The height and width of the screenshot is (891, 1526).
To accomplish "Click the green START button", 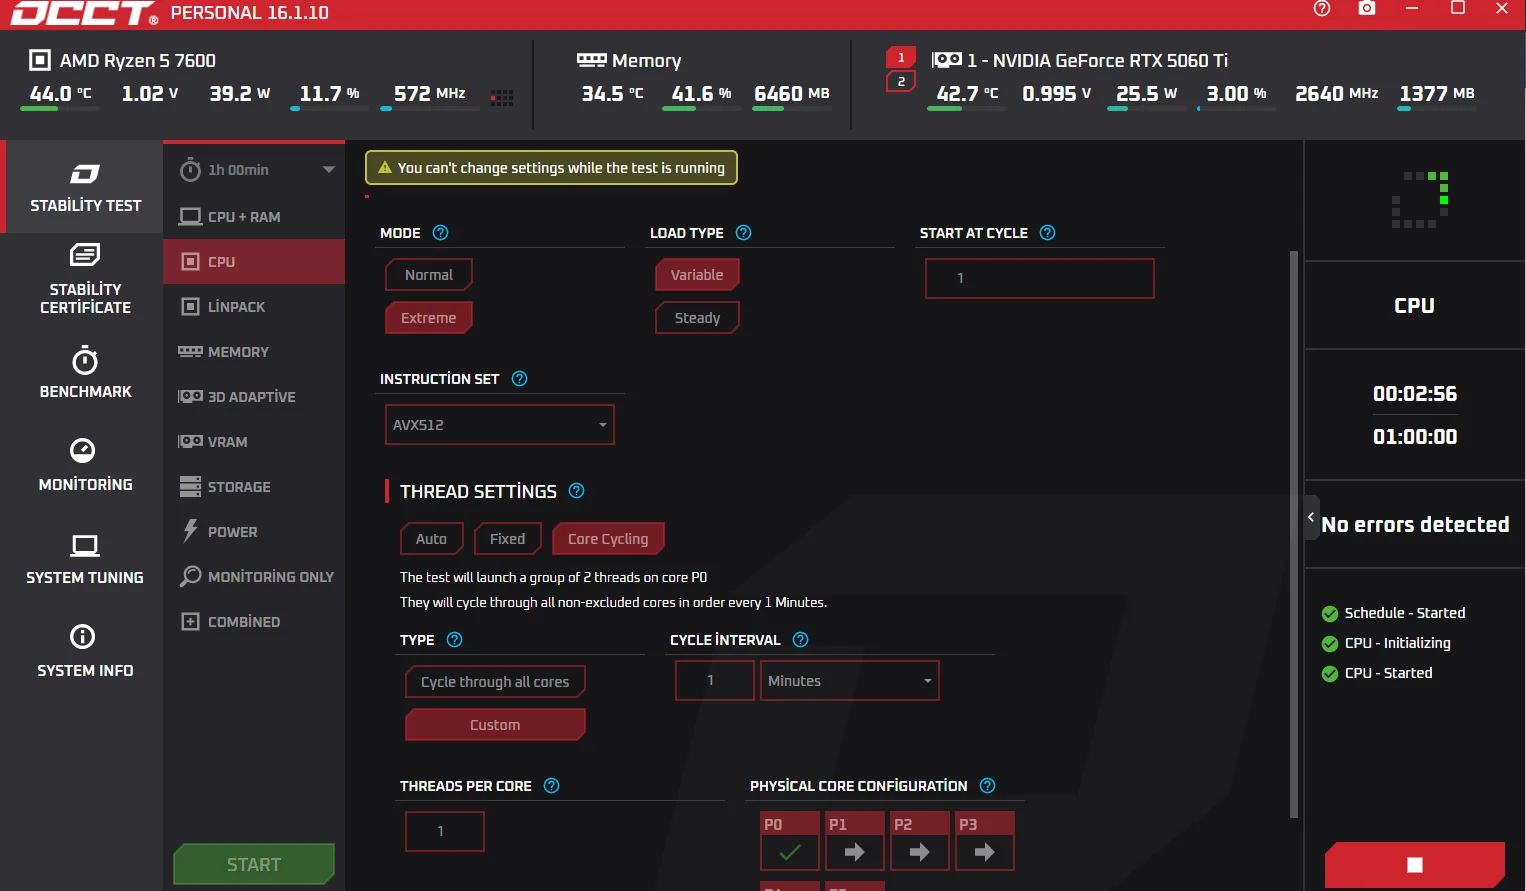I will click(254, 864).
